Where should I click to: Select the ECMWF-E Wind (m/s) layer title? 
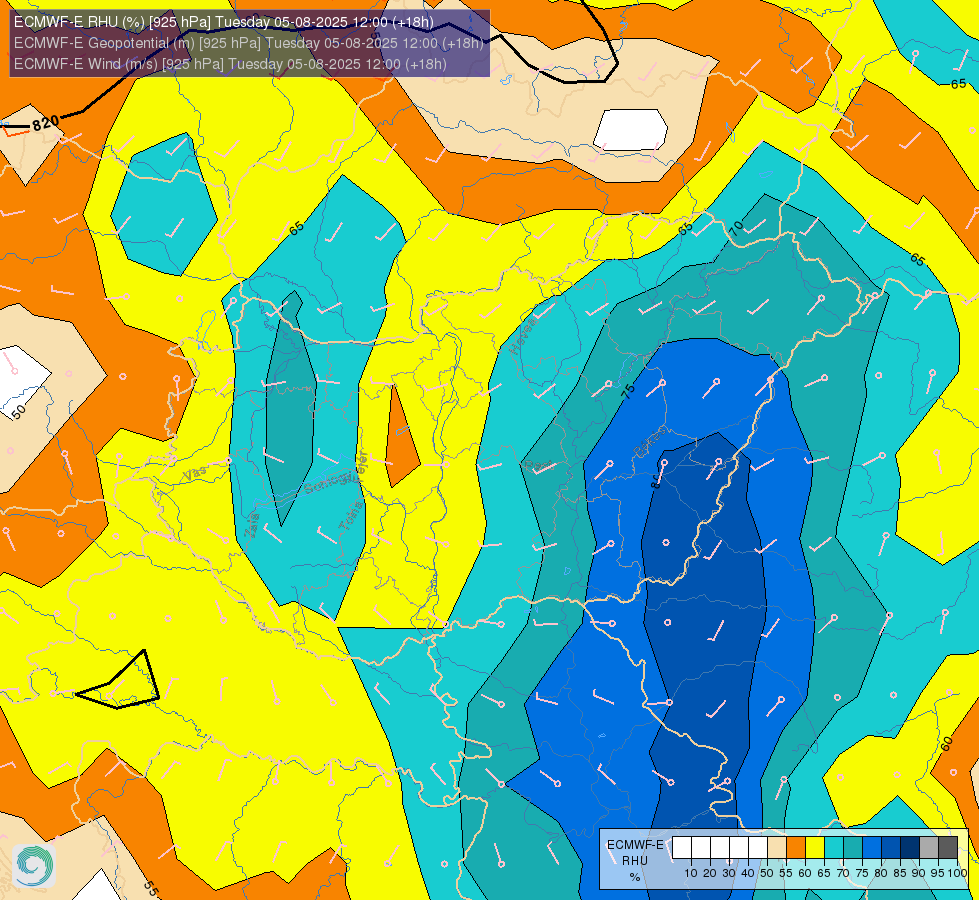tap(230, 64)
